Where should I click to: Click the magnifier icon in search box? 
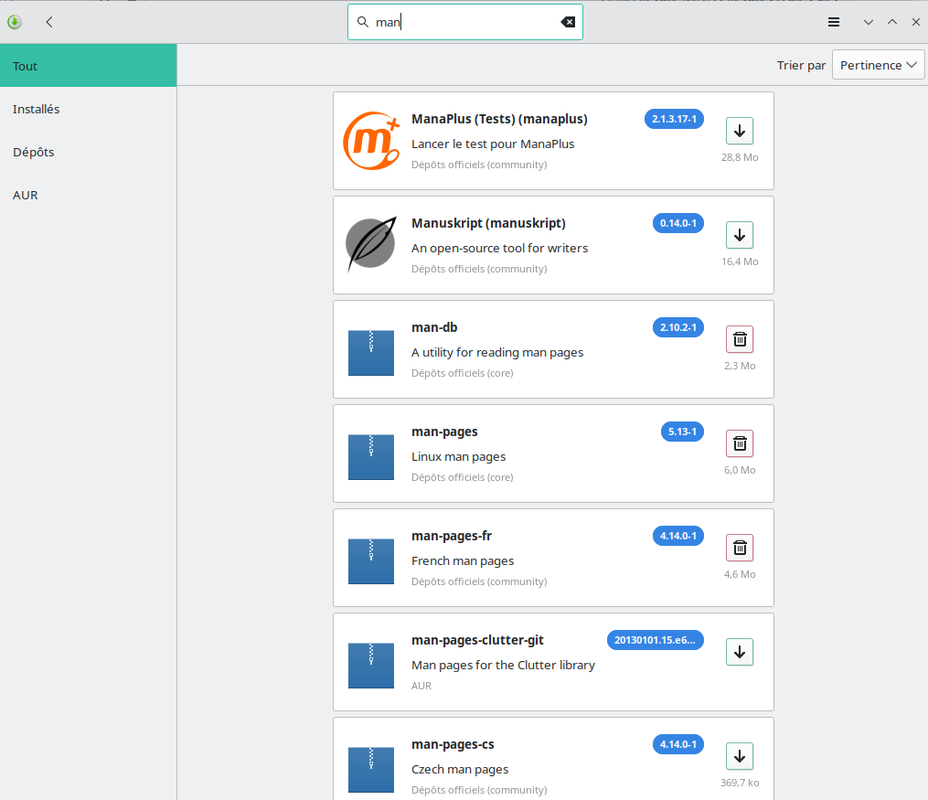tap(363, 22)
